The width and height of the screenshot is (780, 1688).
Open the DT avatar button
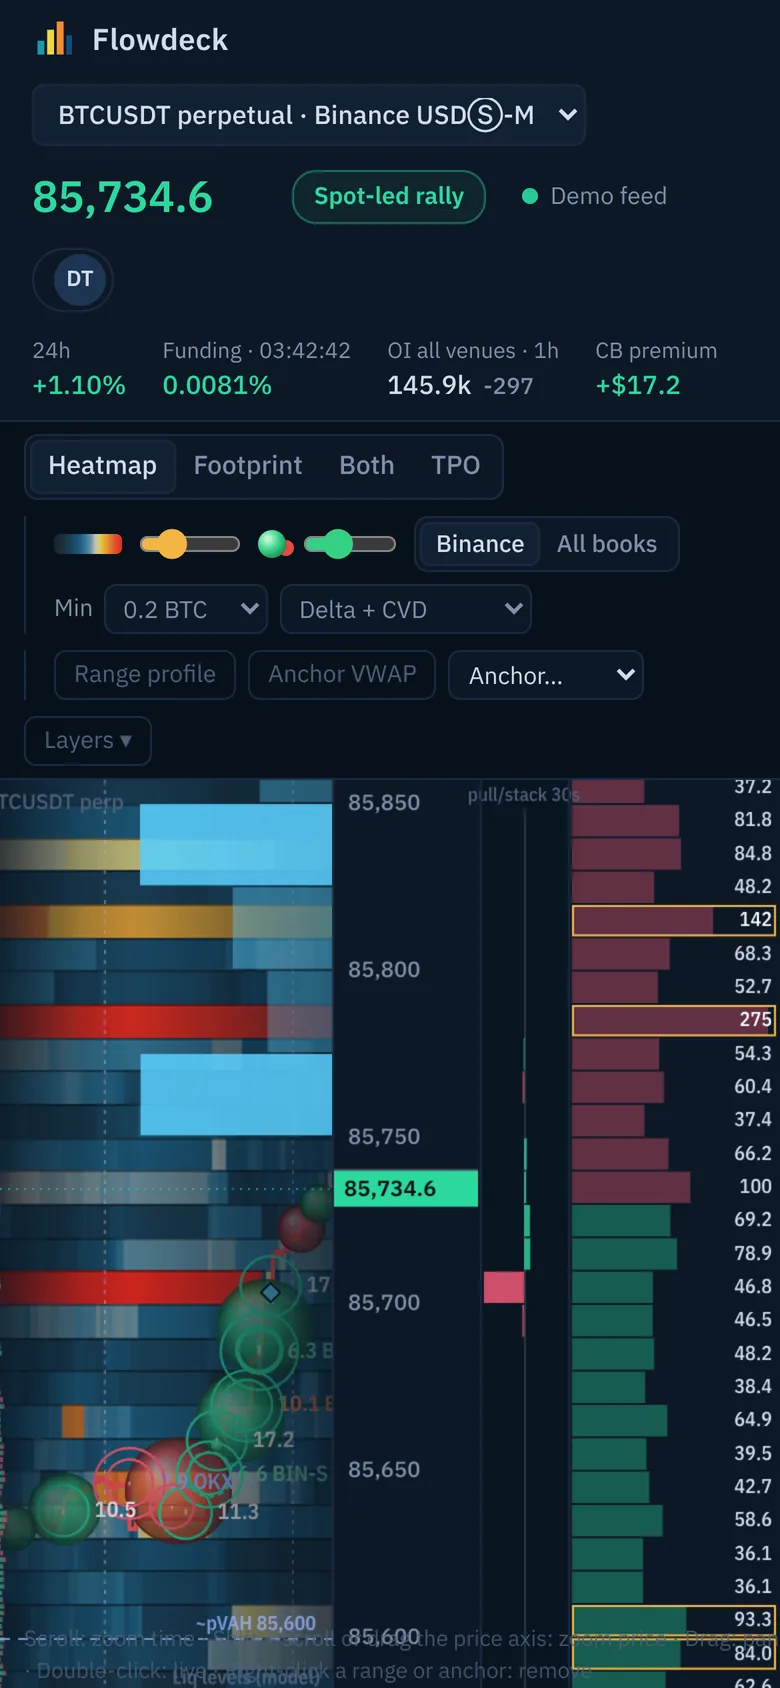pyautogui.click(x=80, y=279)
